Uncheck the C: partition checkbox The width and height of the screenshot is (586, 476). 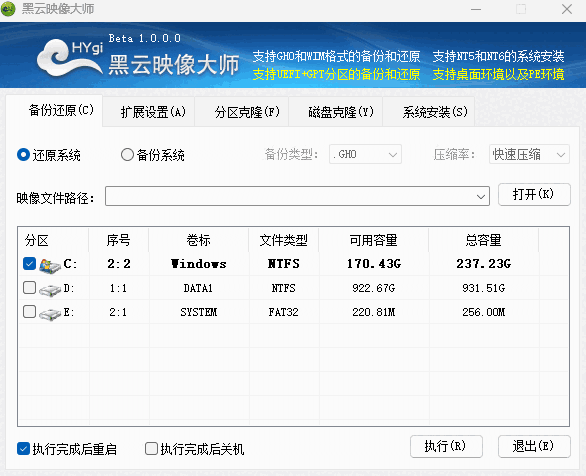(x=29, y=263)
